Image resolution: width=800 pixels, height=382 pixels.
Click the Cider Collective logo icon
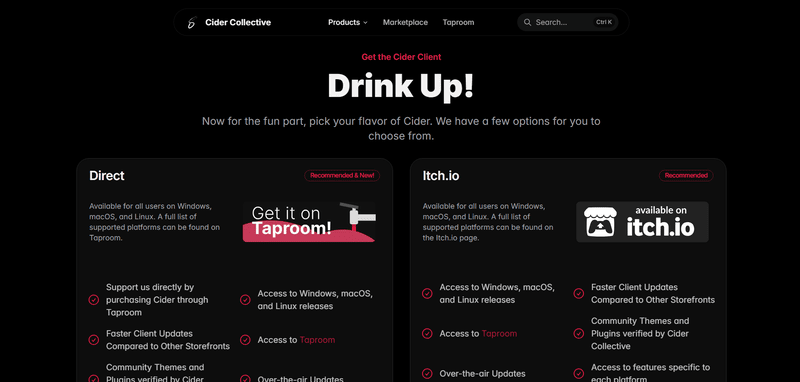click(x=192, y=22)
